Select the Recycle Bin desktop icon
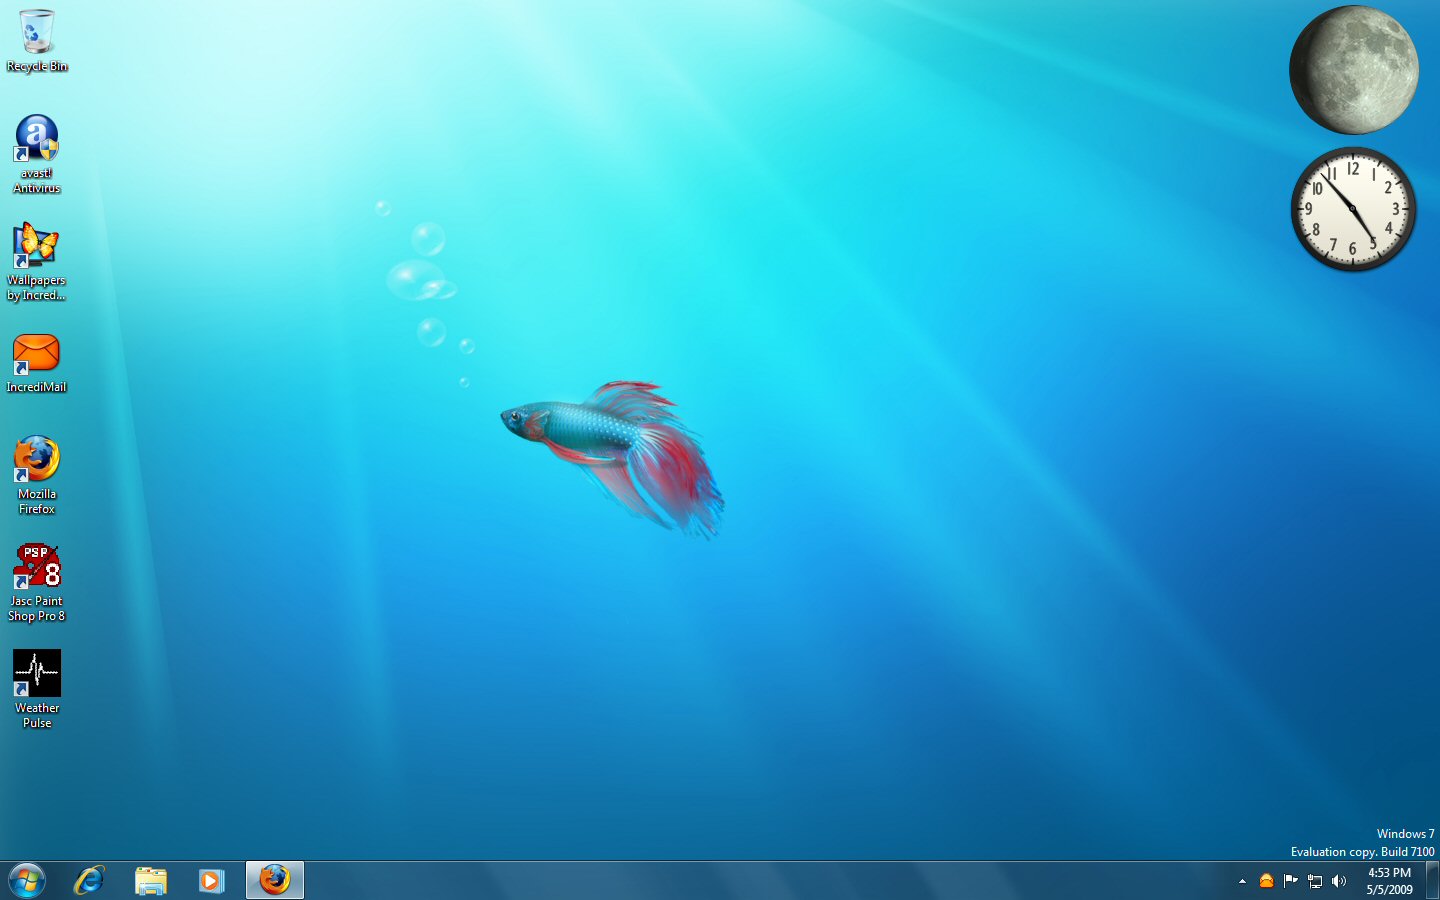The height and width of the screenshot is (900, 1440). (37, 41)
